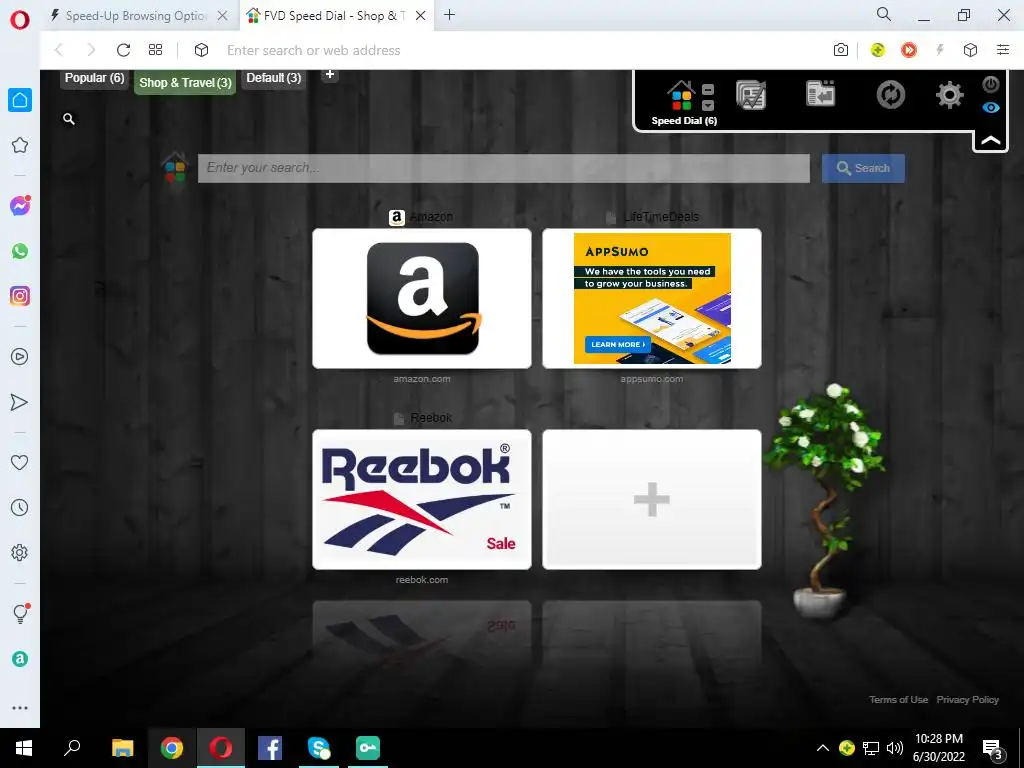The width and height of the screenshot is (1024, 768).
Task: Open a new browser tab
Action: click(449, 15)
